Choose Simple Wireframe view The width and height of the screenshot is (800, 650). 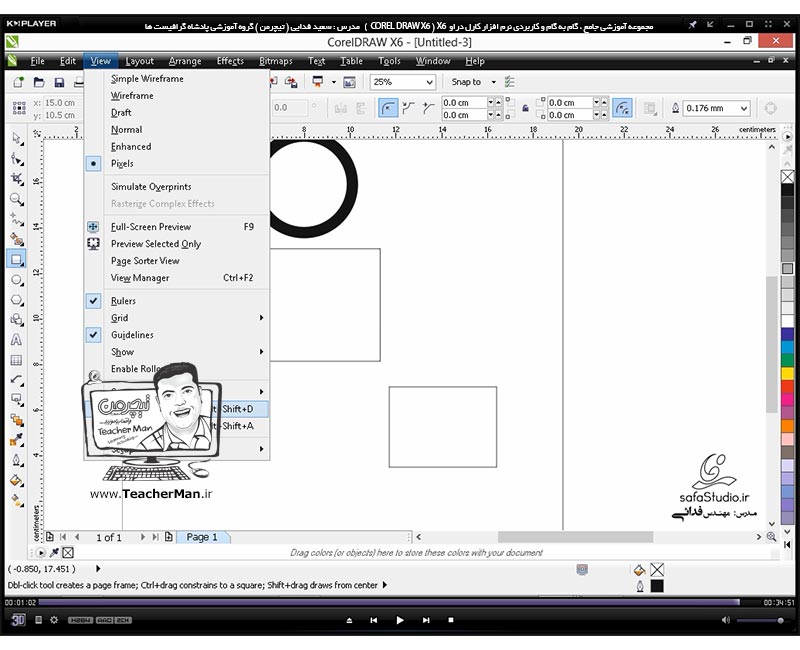pos(177,79)
